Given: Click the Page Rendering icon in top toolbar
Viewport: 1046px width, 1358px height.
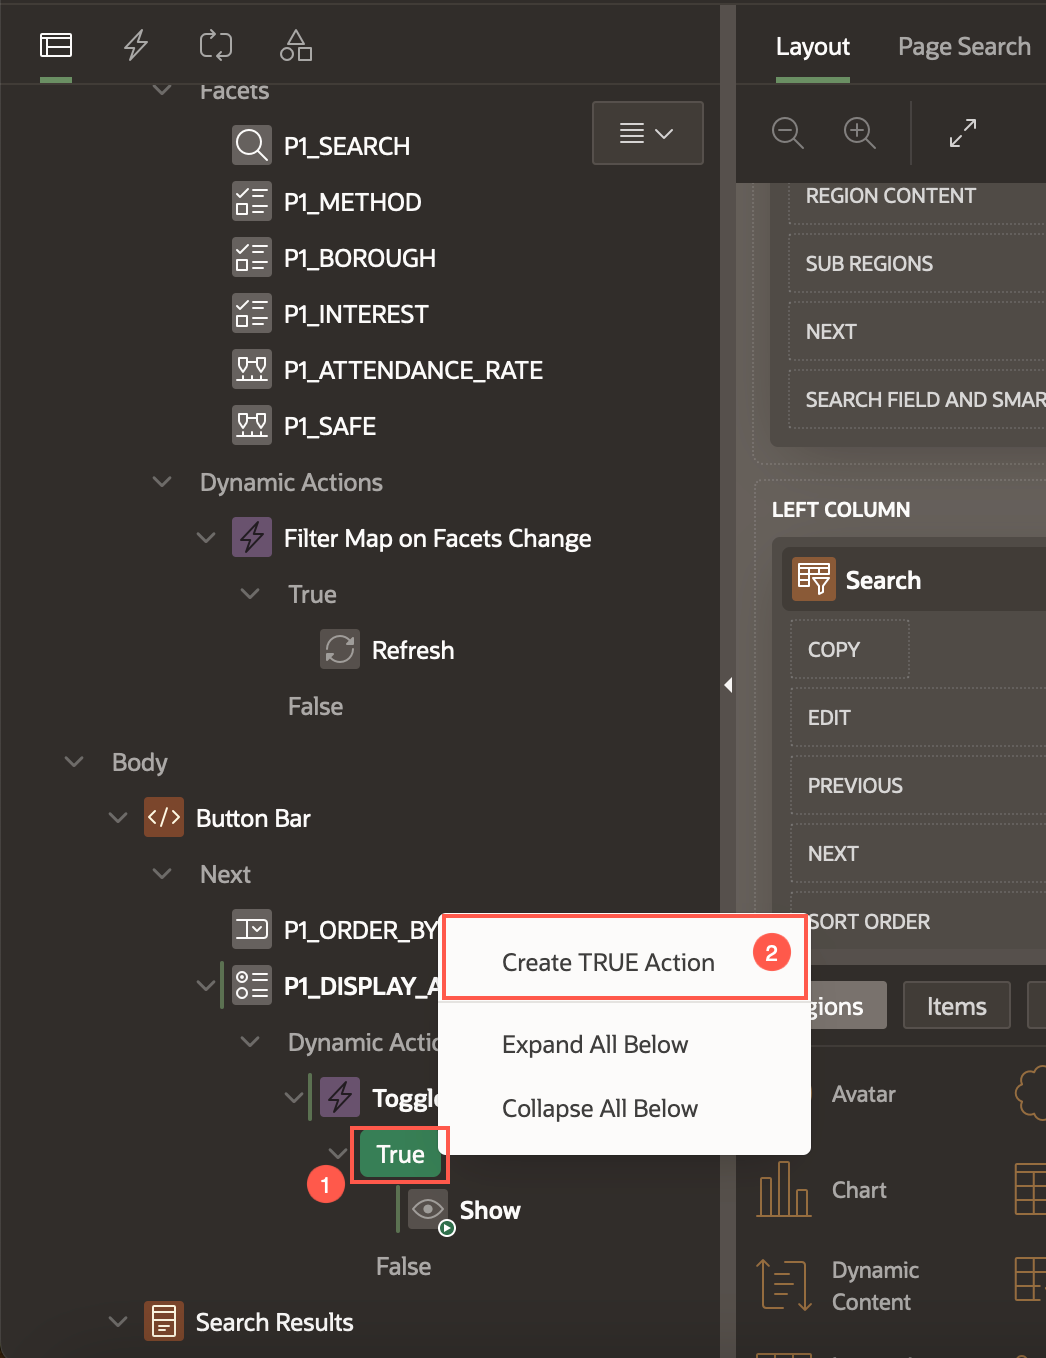Looking at the screenshot, I should pos(55,44).
